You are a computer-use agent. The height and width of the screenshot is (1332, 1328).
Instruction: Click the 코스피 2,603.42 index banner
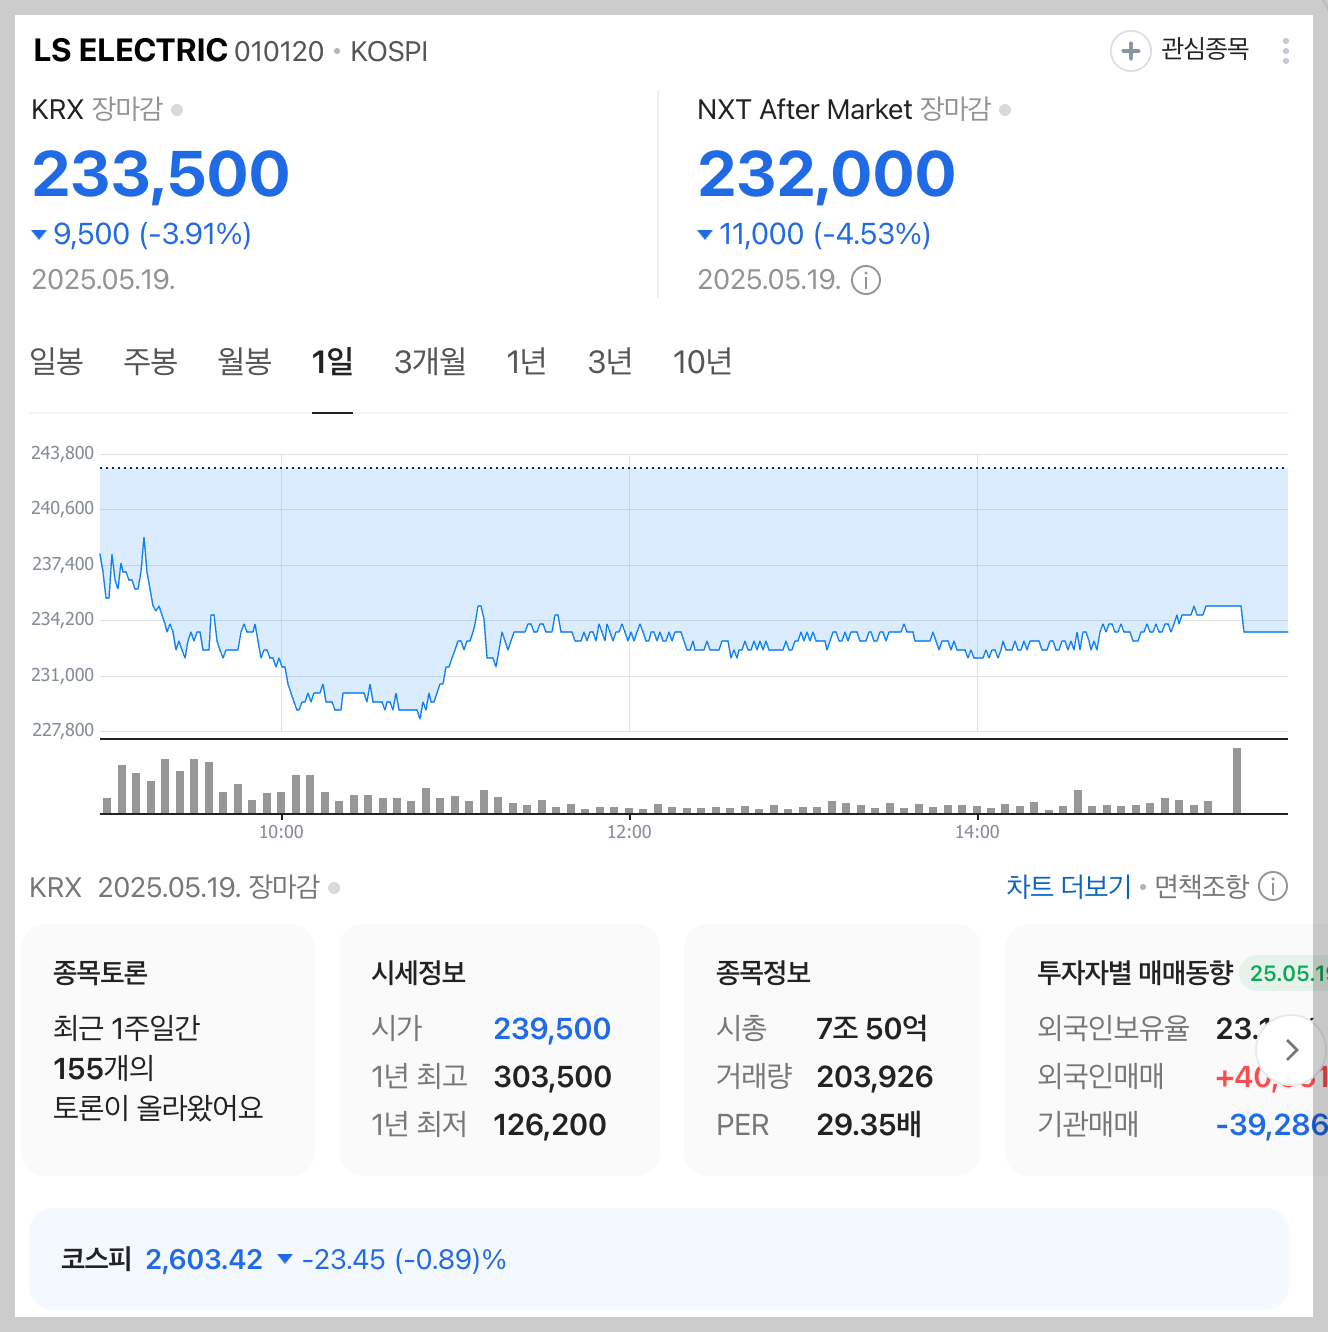[659, 1259]
